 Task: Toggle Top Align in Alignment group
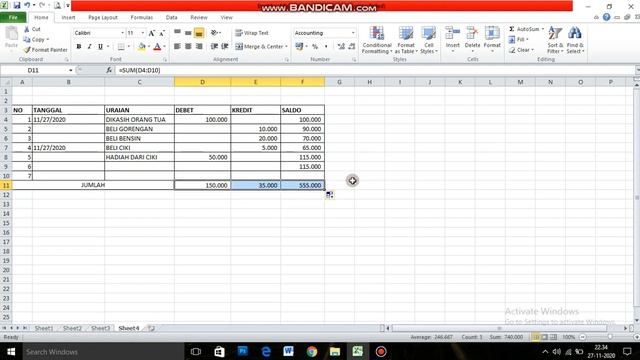pyautogui.click(x=178, y=33)
